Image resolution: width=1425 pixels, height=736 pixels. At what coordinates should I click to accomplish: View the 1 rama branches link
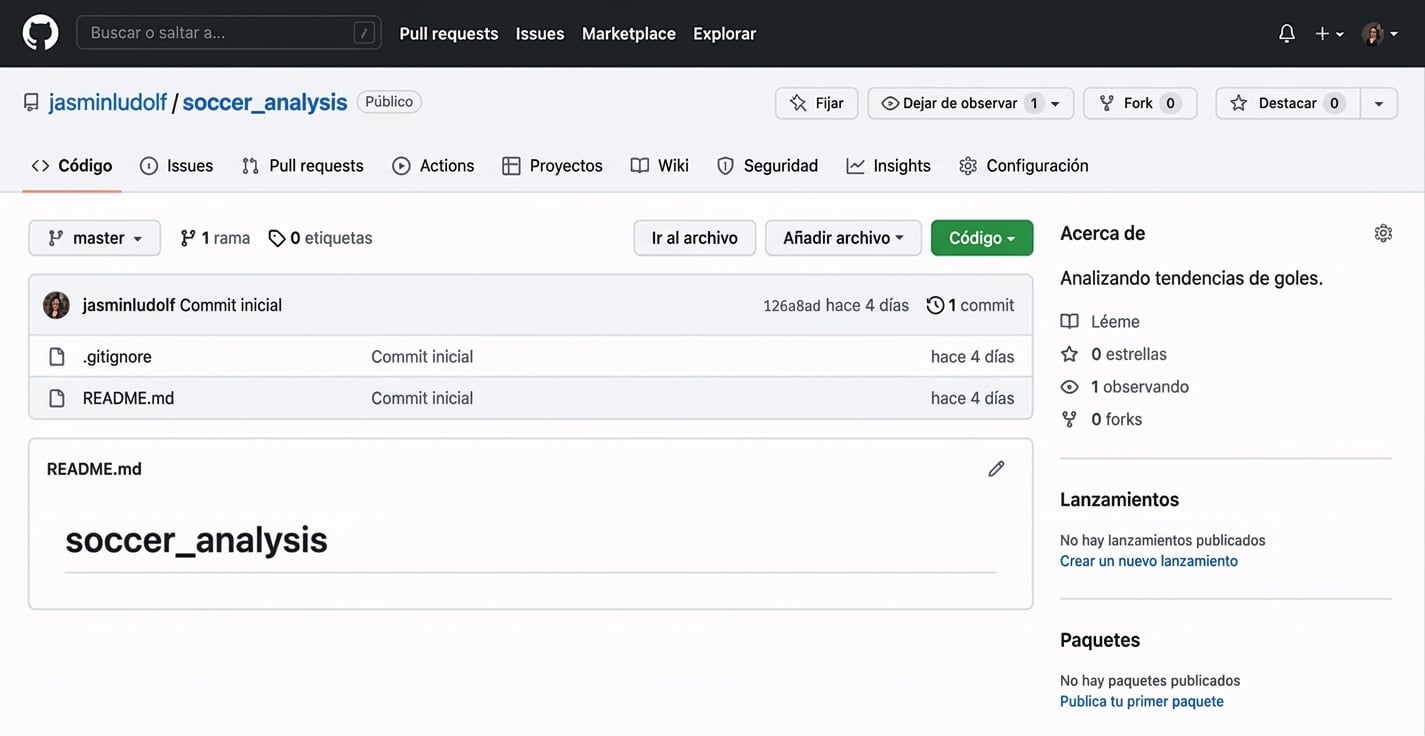point(215,238)
